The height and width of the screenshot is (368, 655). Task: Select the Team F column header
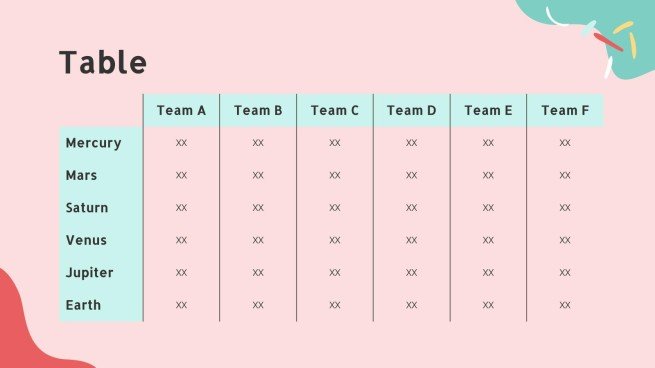(565, 111)
